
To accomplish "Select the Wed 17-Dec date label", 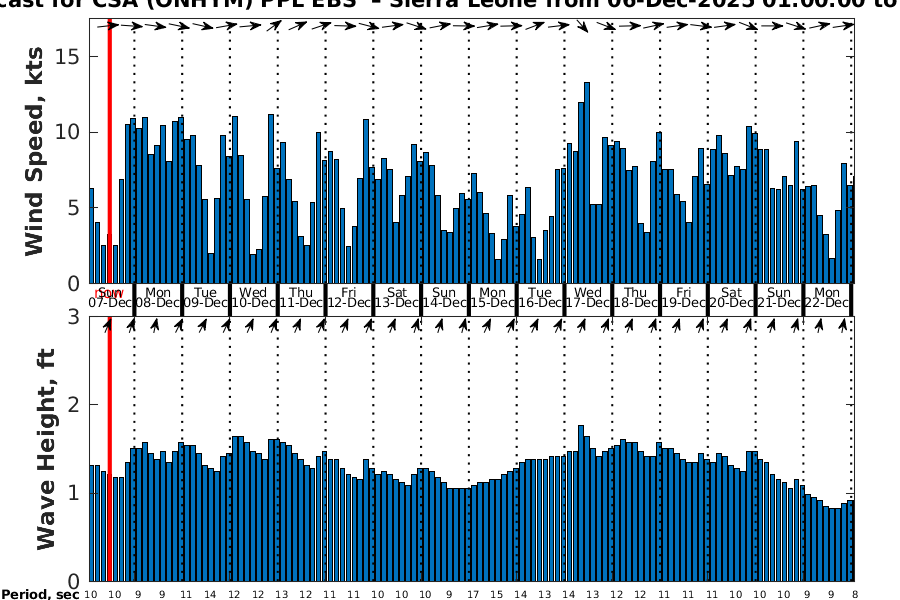I will (588, 298).
